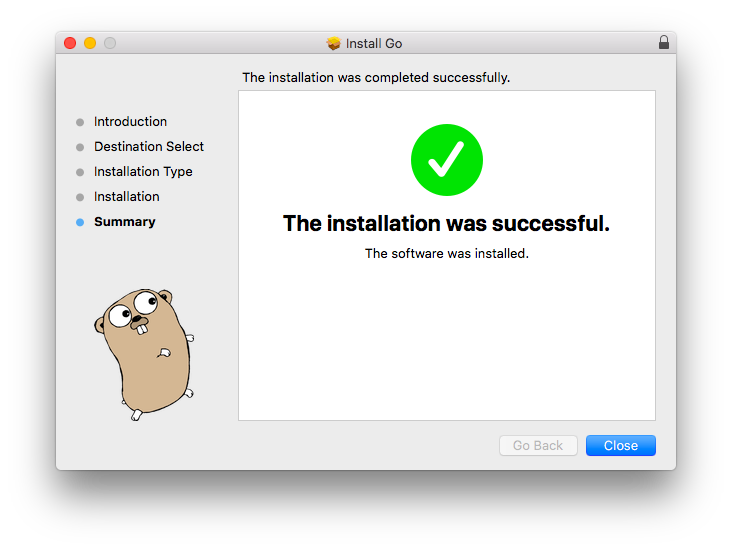Click the gray bullet next to Installation

80,197
